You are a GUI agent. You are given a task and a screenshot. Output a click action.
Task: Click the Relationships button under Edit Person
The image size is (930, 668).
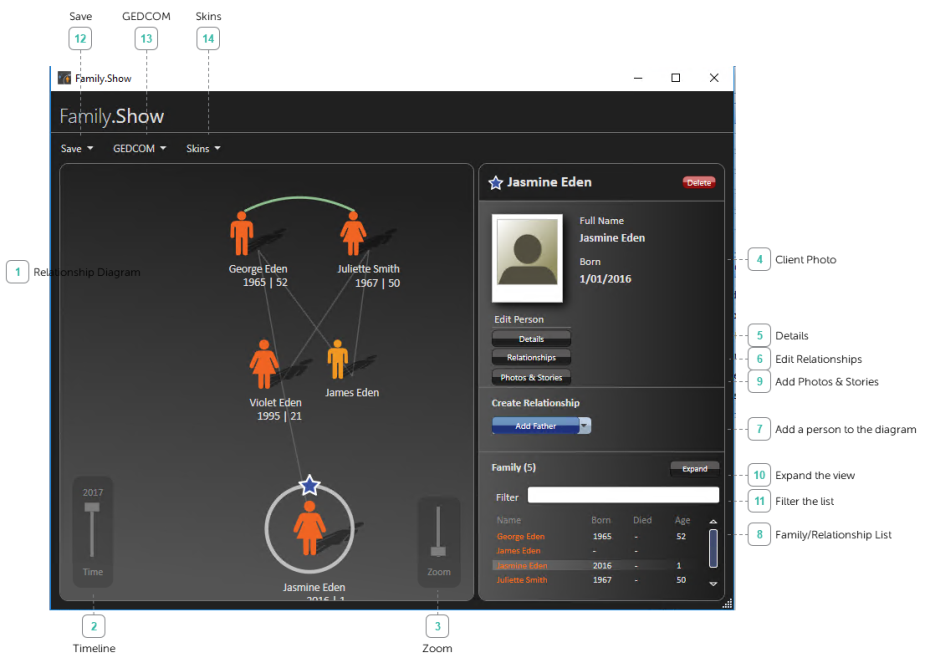tap(531, 357)
